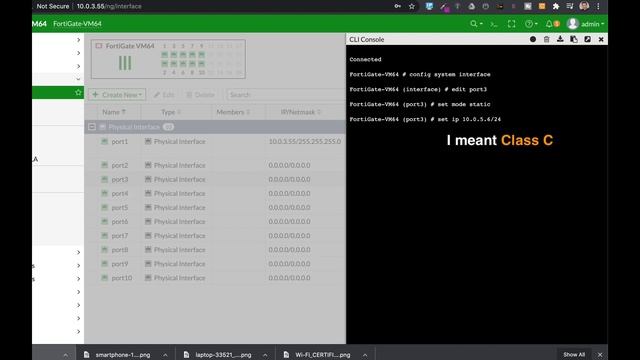The image size is (640, 360).
Task: Open the Chrome profile avatar
Action: coord(584,6)
